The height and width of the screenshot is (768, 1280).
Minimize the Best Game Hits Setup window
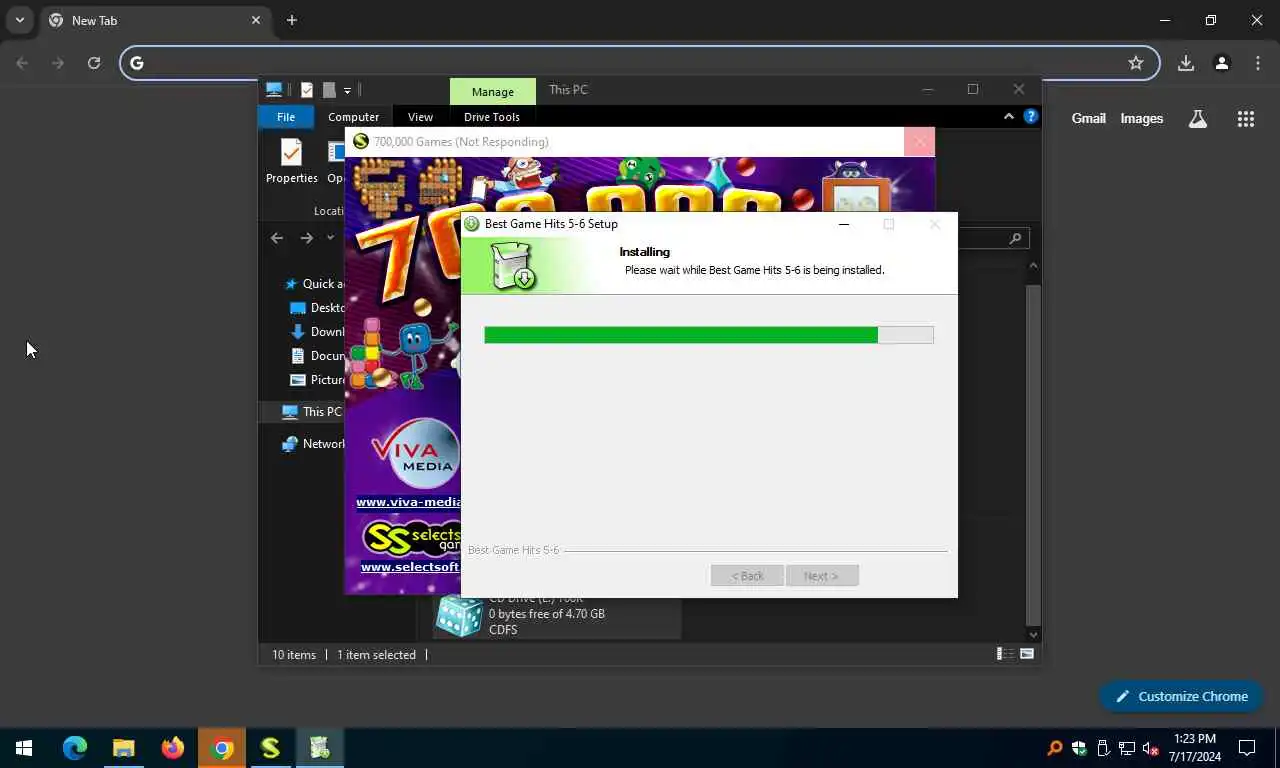tap(844, 224)
